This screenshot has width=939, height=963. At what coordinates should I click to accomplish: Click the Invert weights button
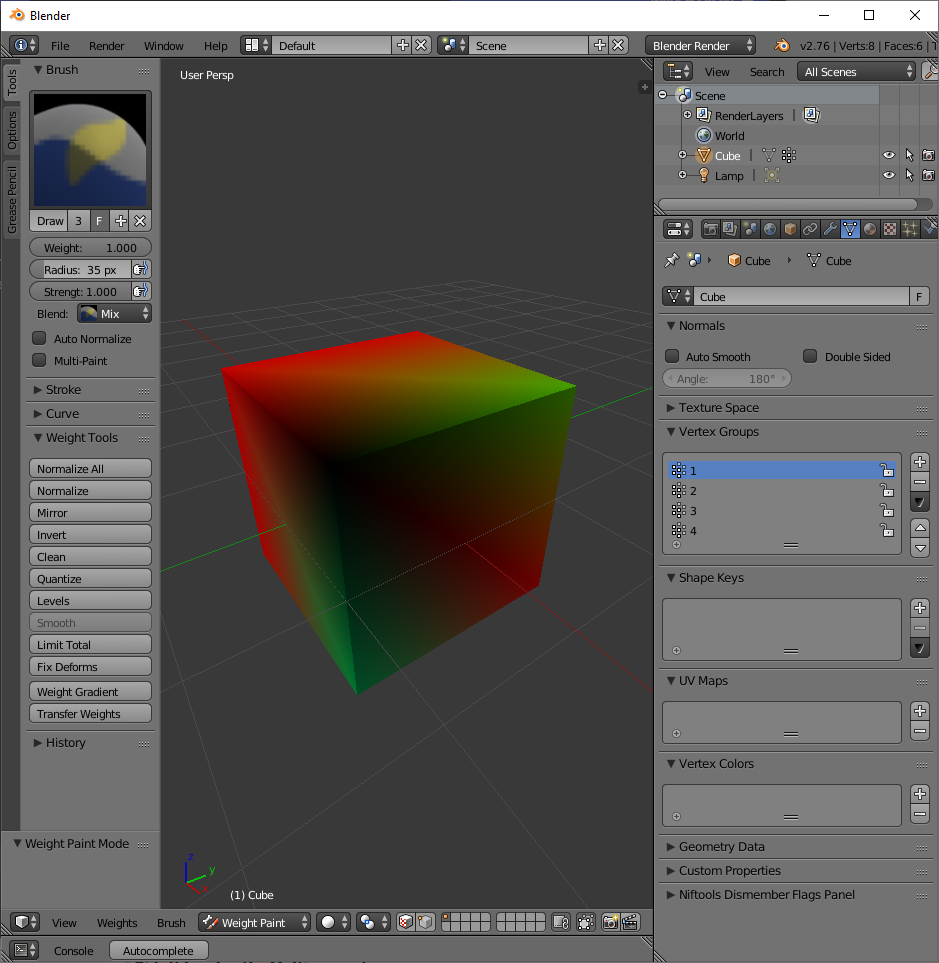tap(90, 535)
